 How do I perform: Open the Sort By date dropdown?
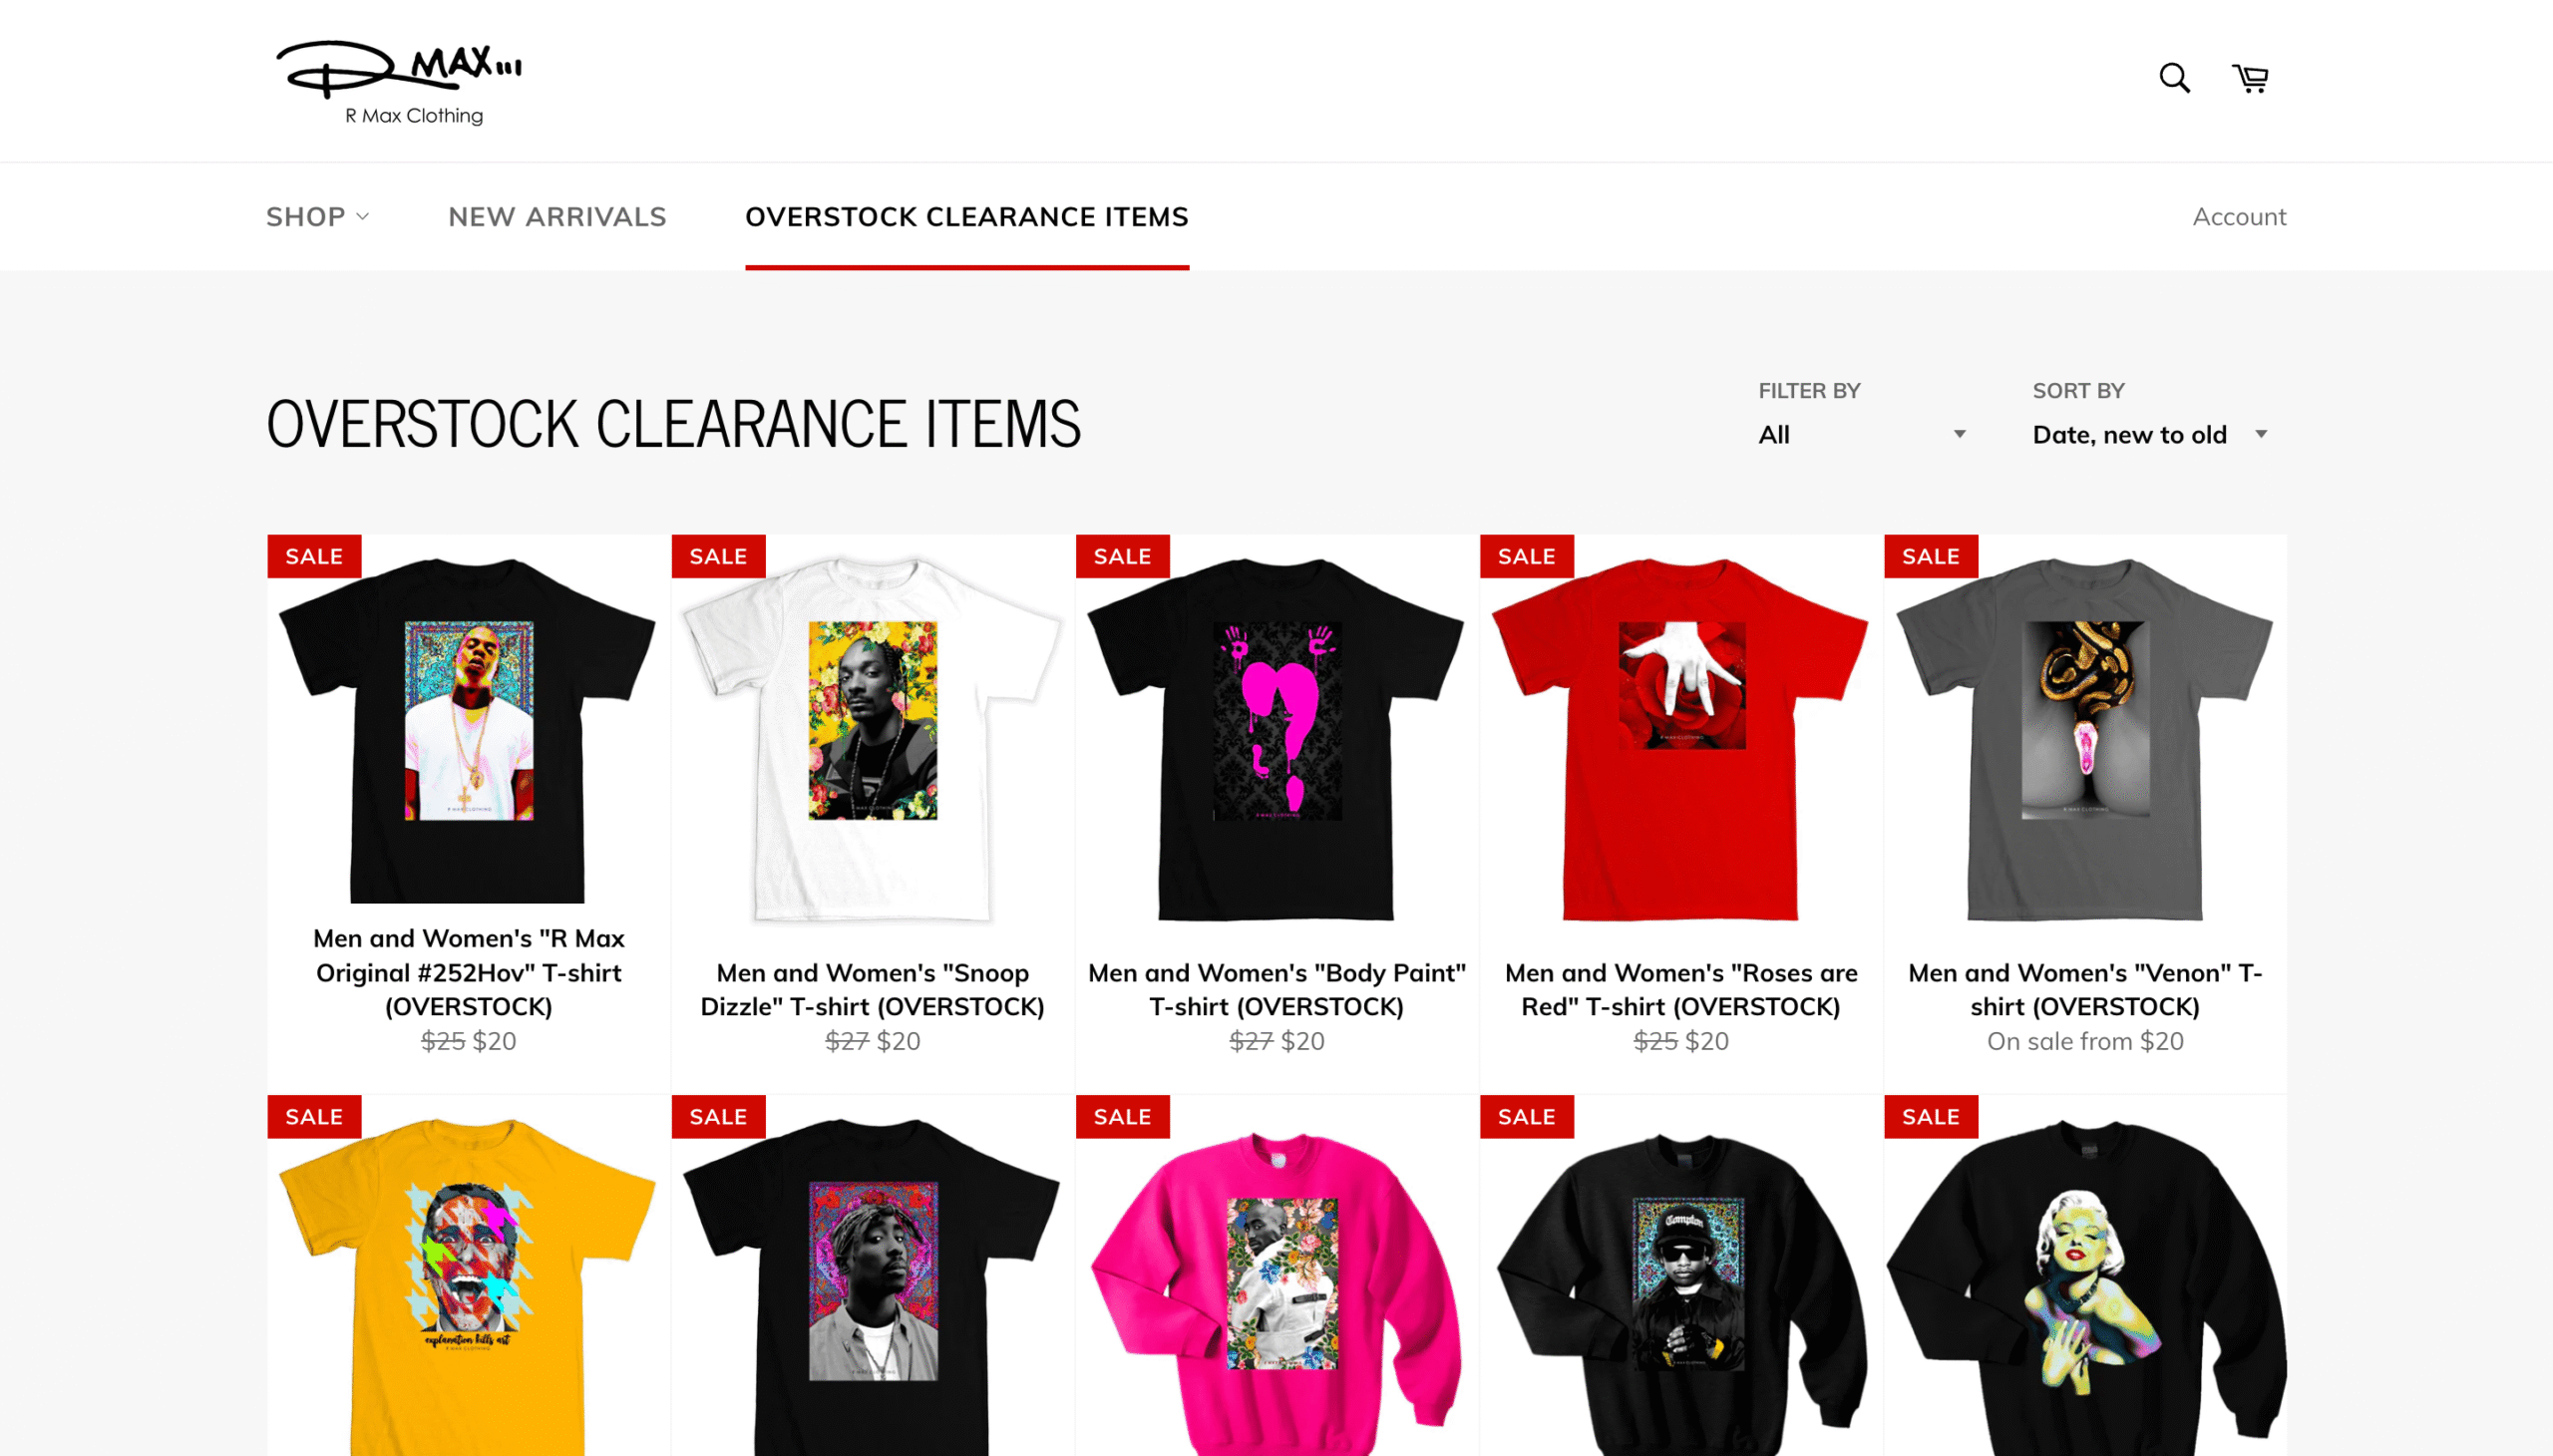click(2149, 434)
